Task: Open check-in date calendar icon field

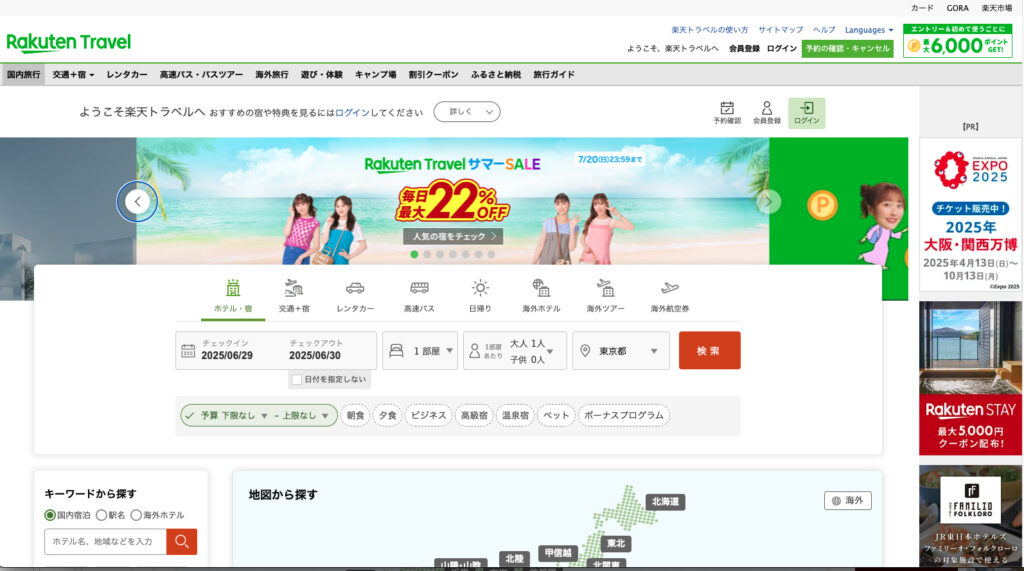Action: click(x=188, y=351)
